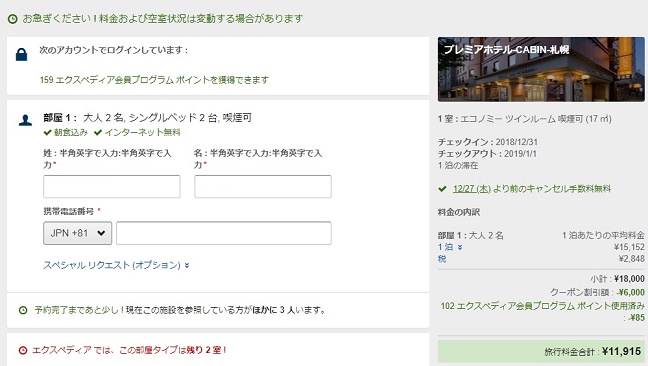Click the ¥15,152 nightly rate value
Viewport: 648px width, 366px height.
(629, 247)
